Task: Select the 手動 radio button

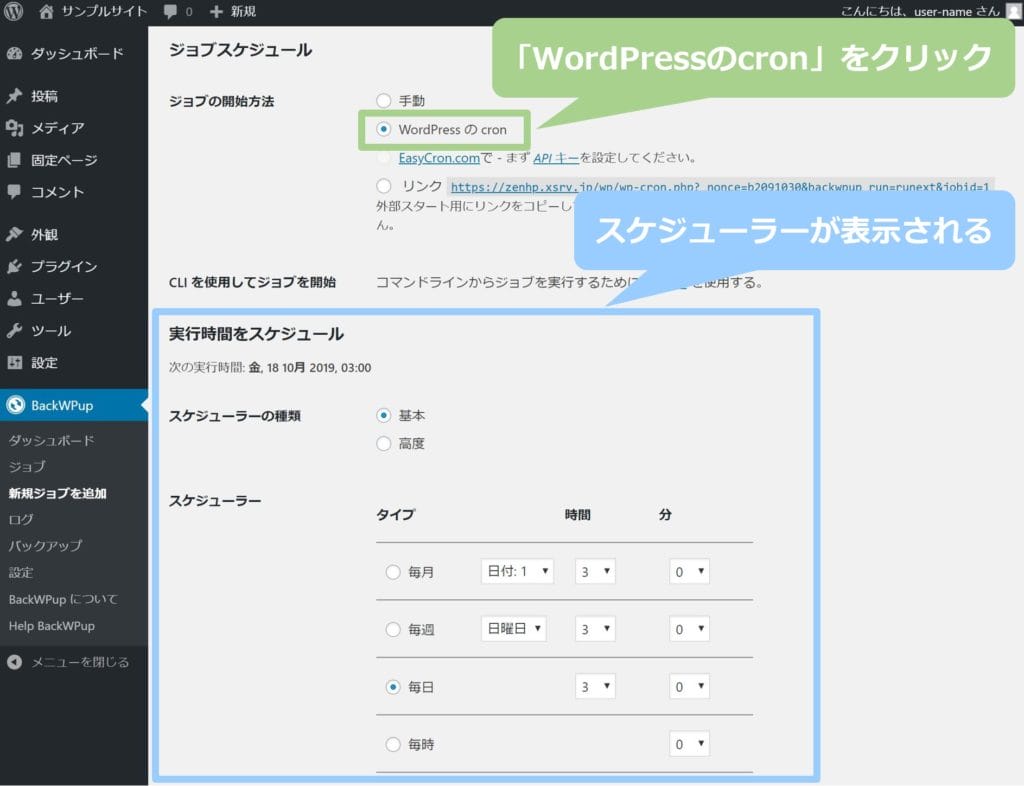Action: (x=384, y=101)
